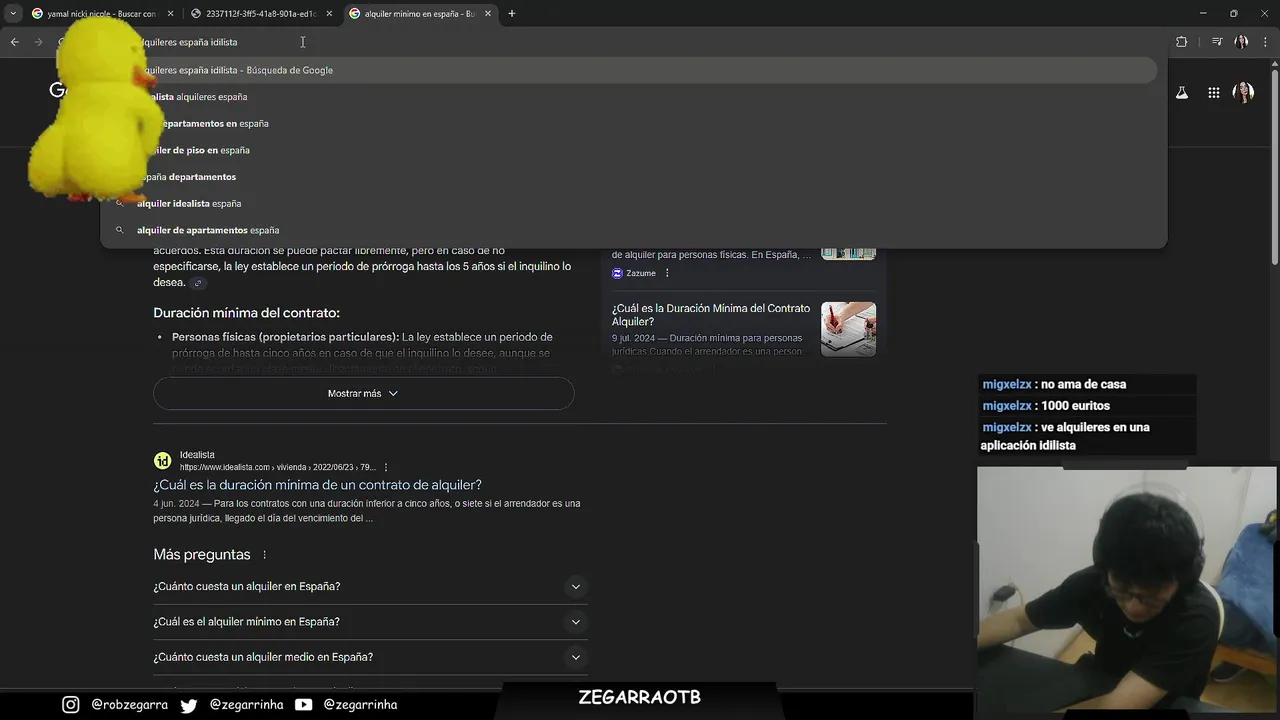Screen dimensions: 1280x720
Task: Click the '@robzegarra' handle
Action: pos(129,705)
